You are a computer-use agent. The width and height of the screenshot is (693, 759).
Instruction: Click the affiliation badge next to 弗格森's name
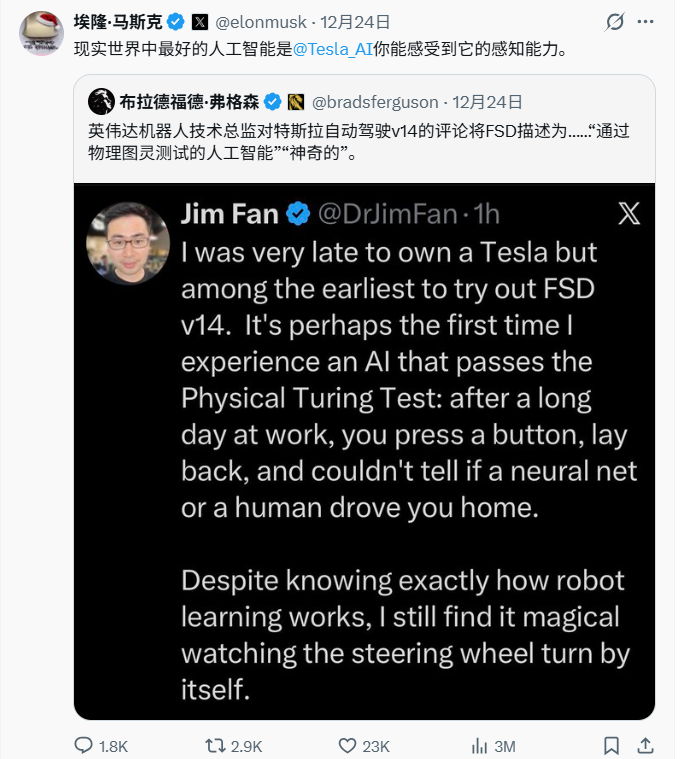point(295,101)
